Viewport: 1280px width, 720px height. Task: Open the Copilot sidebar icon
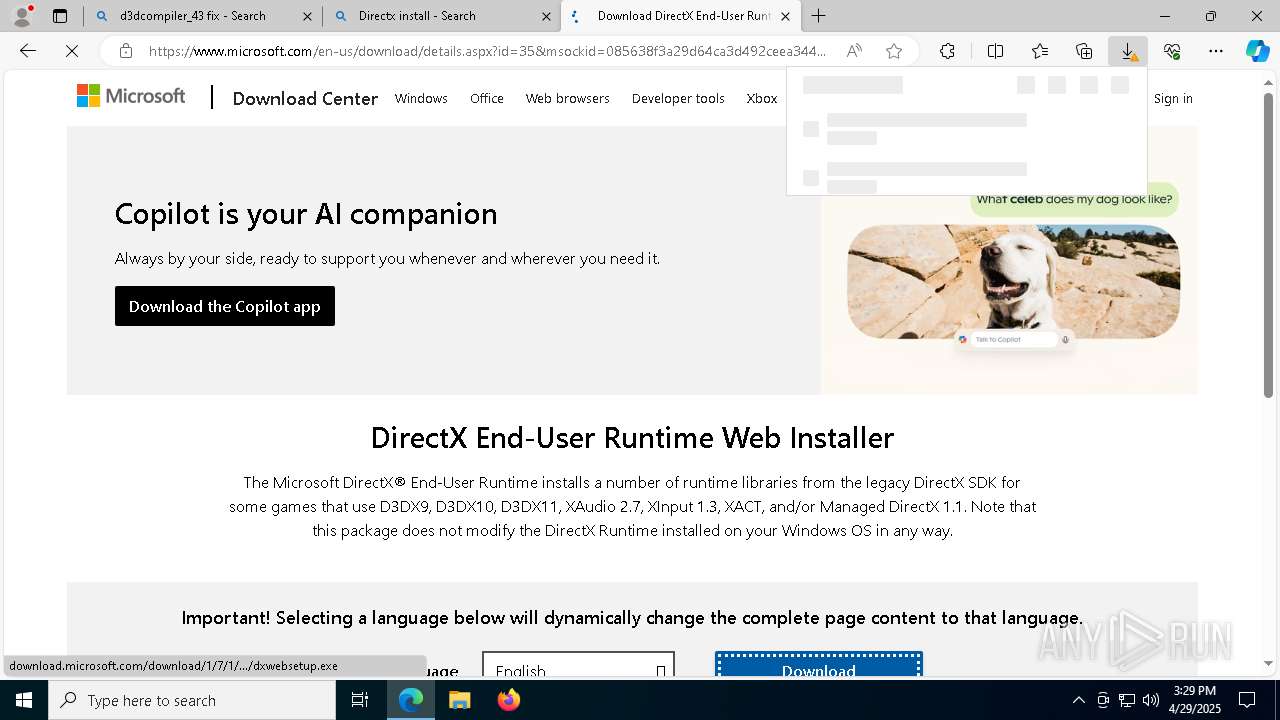click(x=1257, y=51)
